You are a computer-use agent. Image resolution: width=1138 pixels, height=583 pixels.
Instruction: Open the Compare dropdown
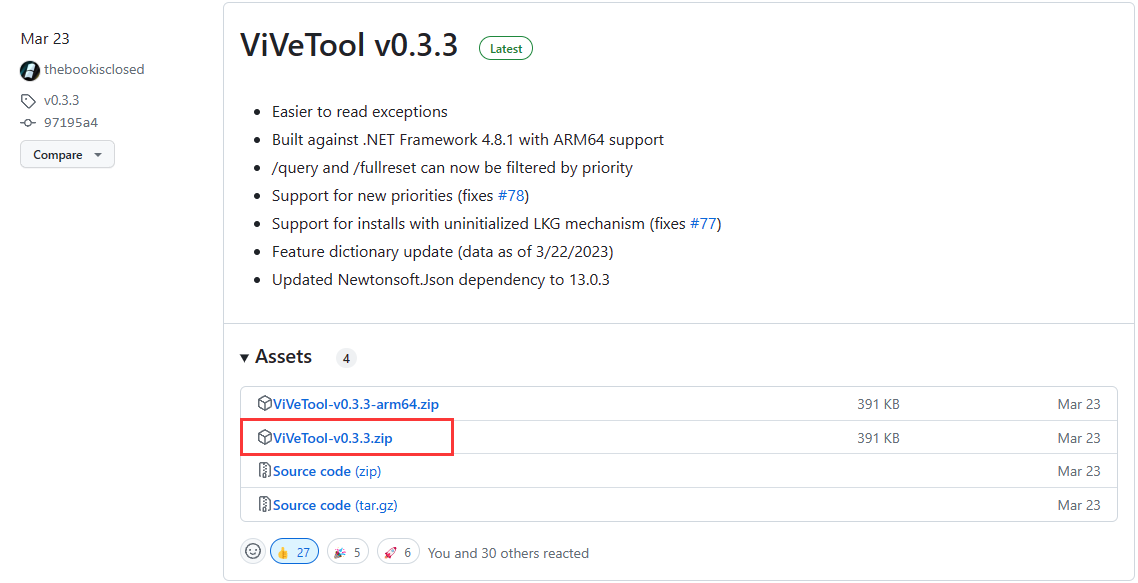67,155
